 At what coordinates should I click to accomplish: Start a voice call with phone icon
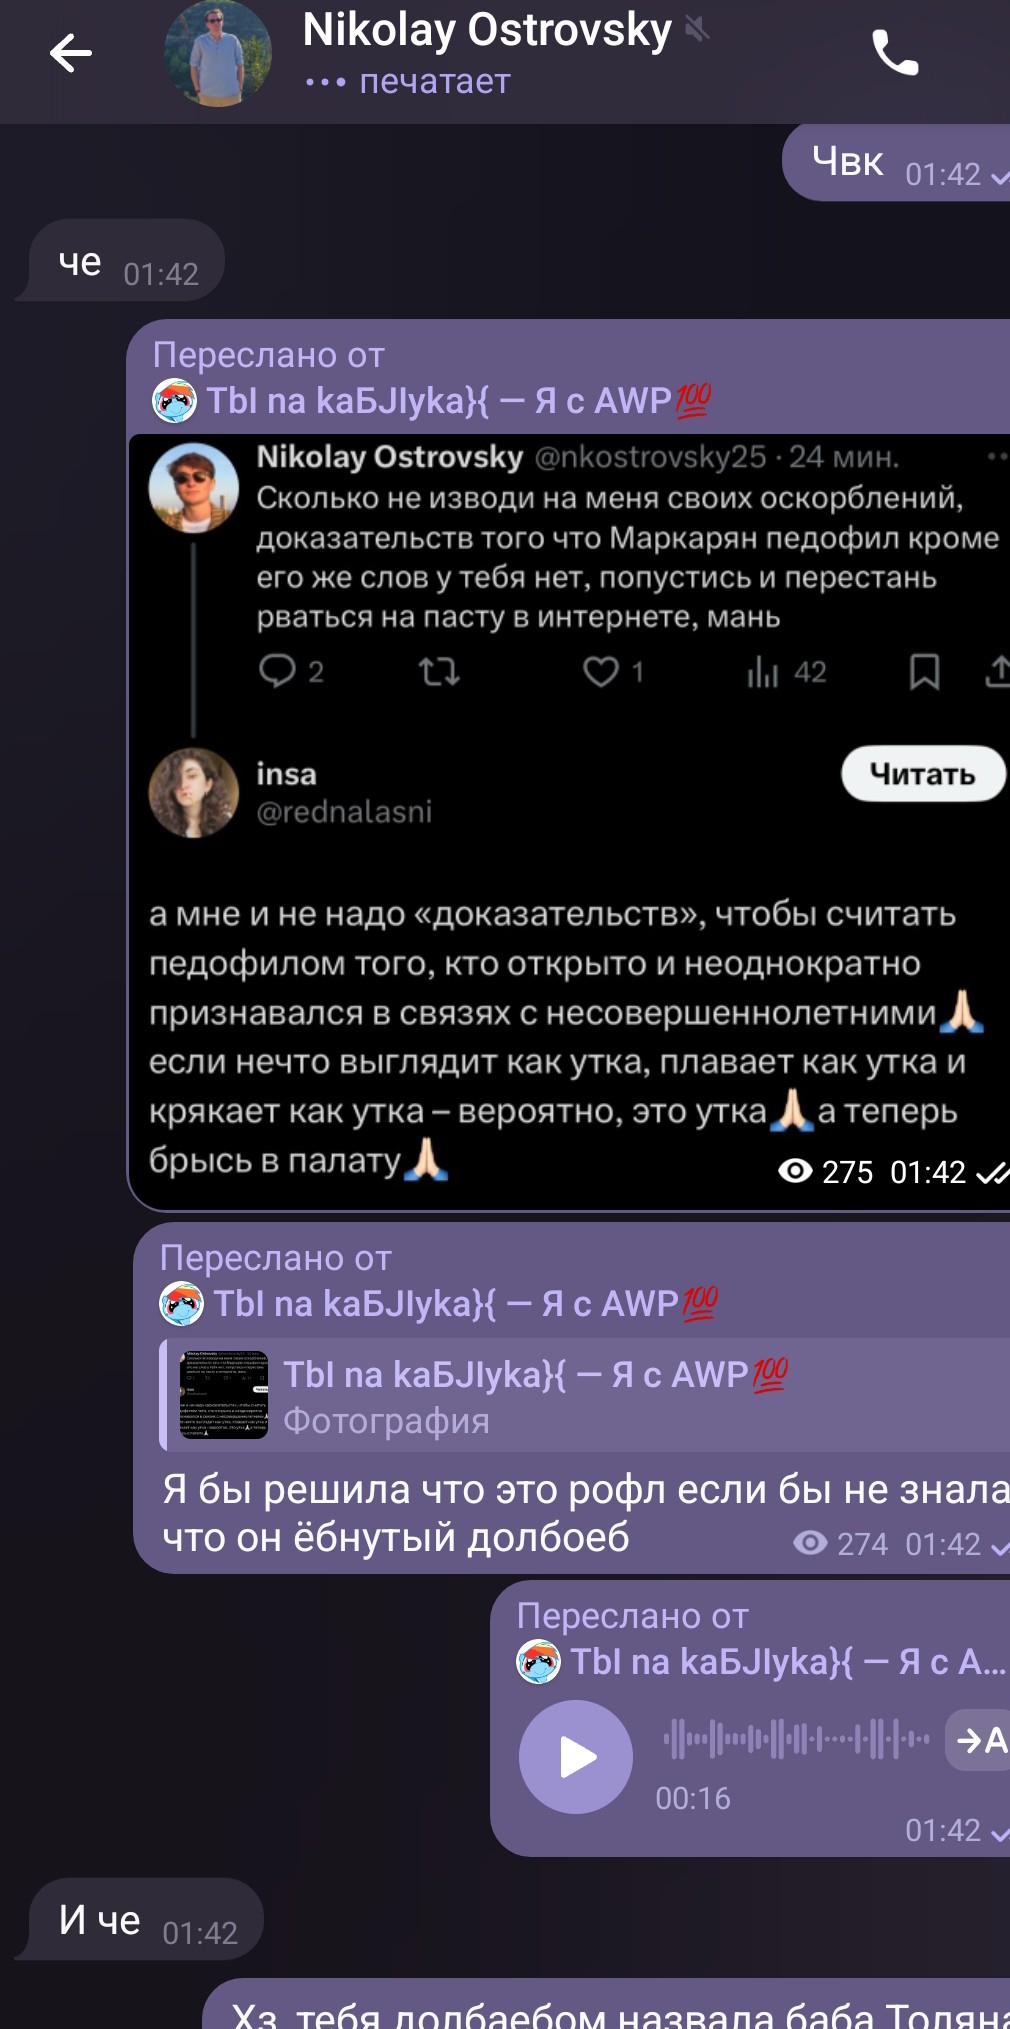click(895, 53)
